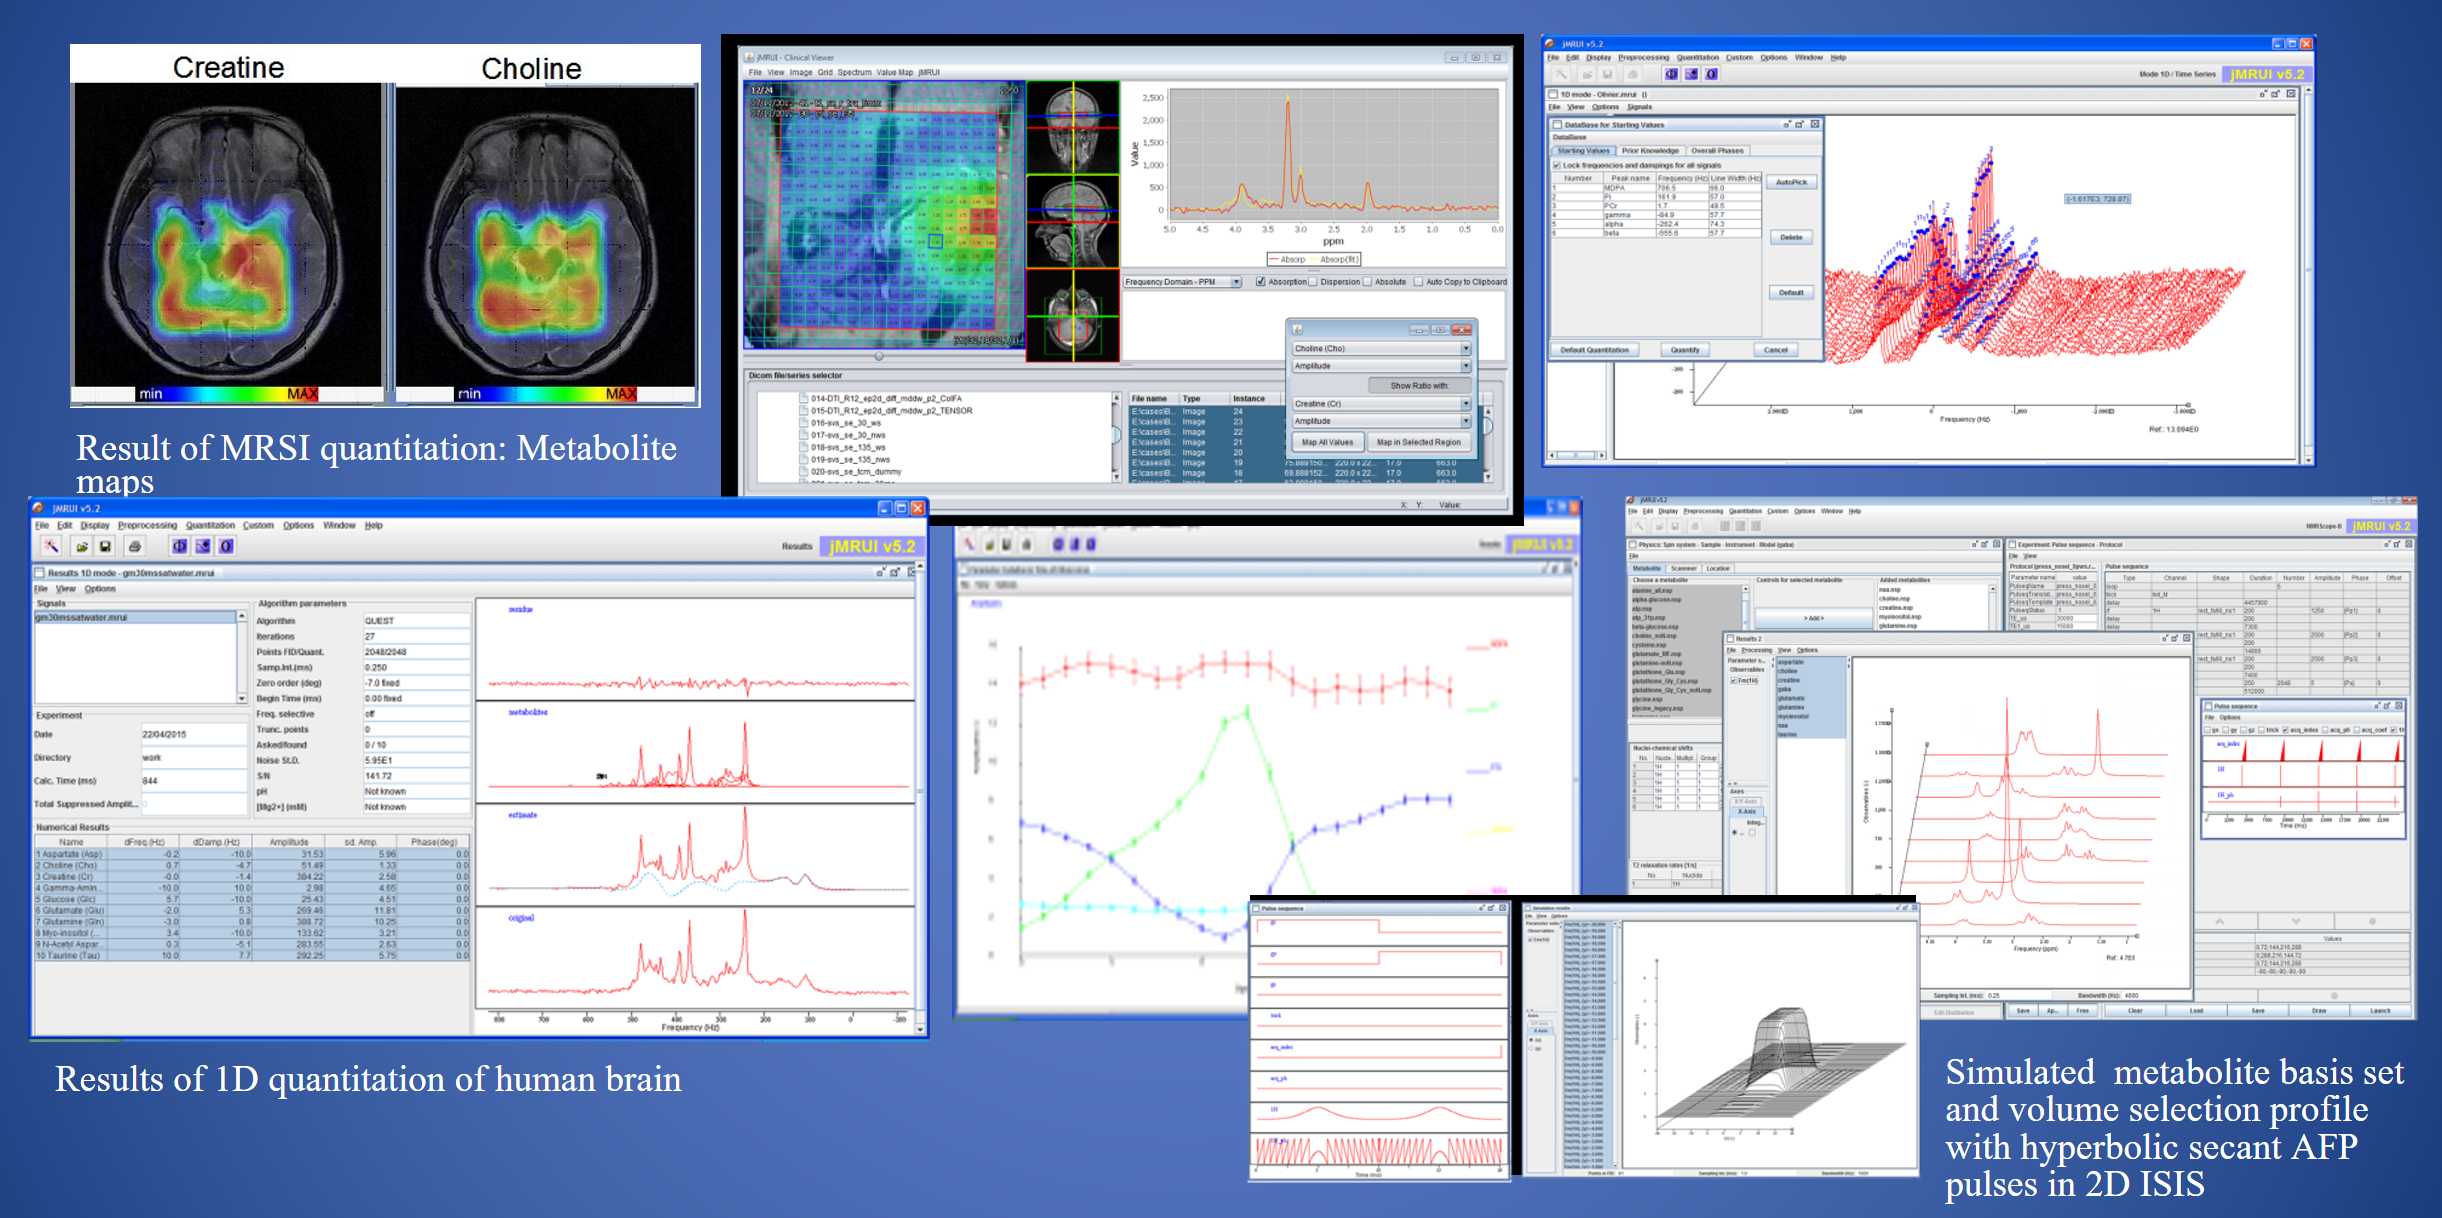Click the greyed save icon in the Olivier window toolbar
This screenshot has height=1218, width=2442.
[x=1607, y=74]
